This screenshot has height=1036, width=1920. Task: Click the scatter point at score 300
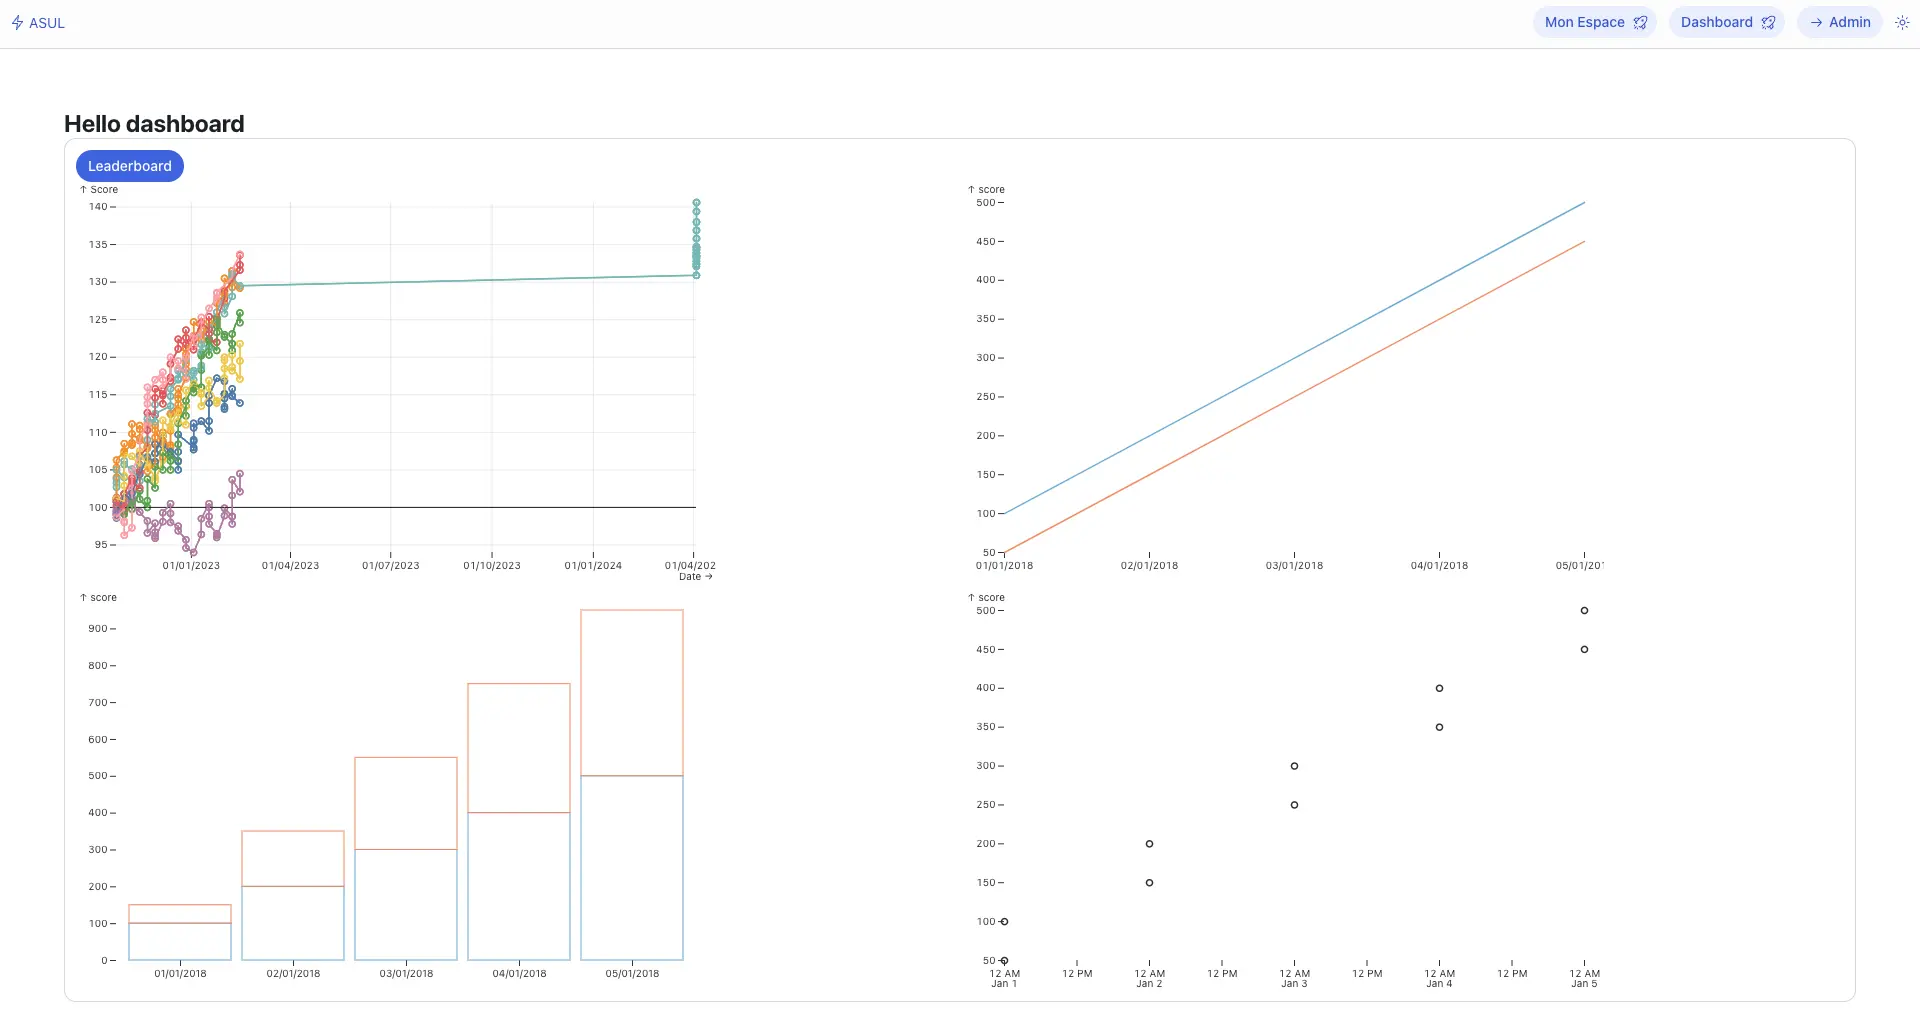(x=1294, y=766)
